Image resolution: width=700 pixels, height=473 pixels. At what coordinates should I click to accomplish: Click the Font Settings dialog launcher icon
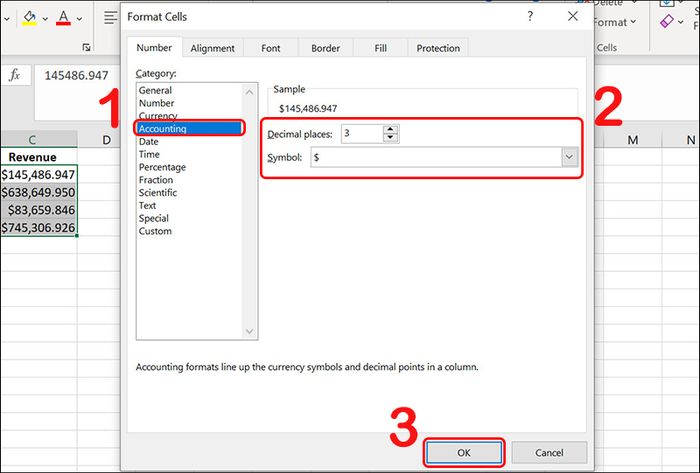click(87, 47)
